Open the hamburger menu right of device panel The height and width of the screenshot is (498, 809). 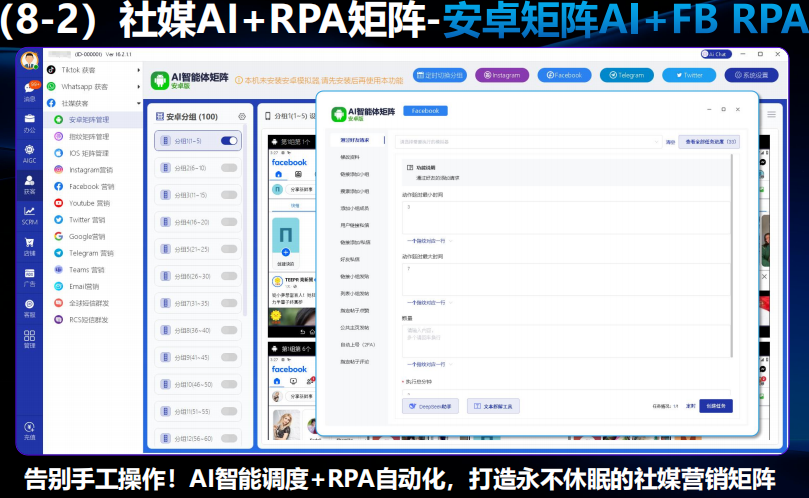pos(771,115)
